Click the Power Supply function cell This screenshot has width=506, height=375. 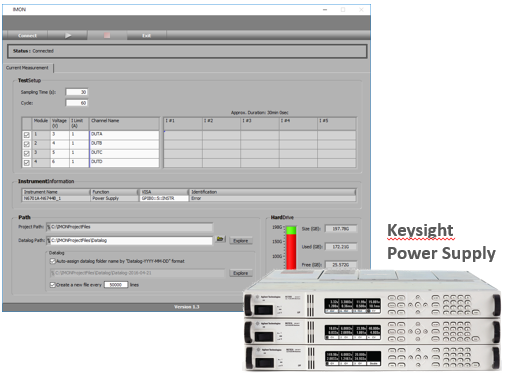pos(115,198)
